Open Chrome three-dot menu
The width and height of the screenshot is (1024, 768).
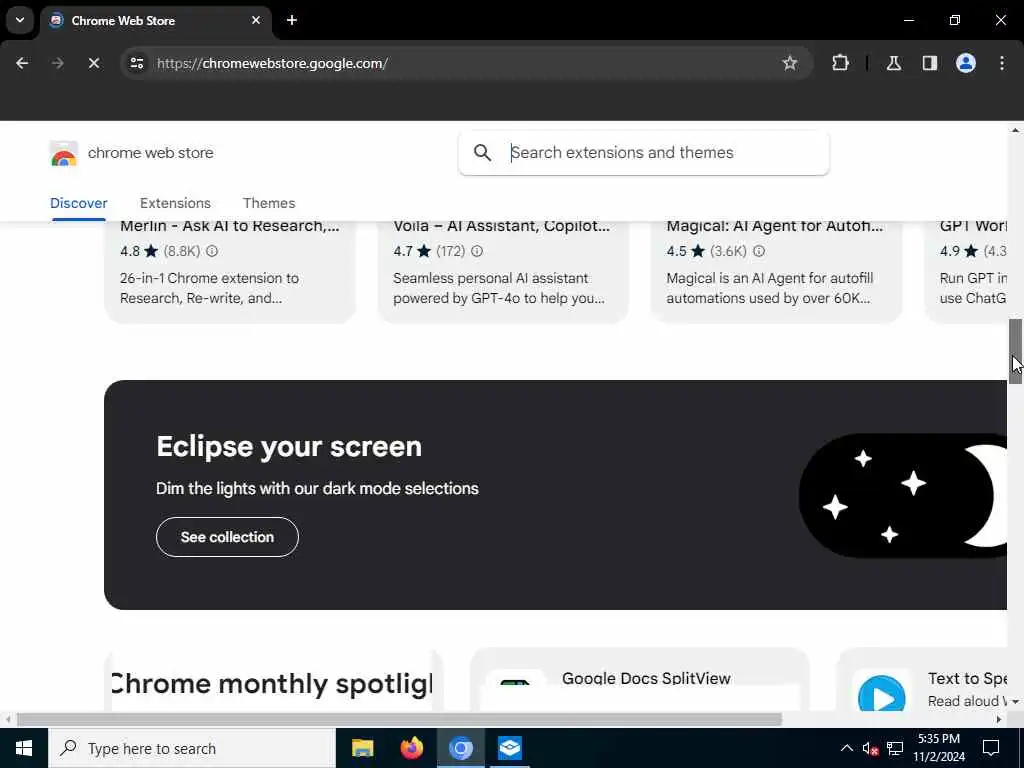pos(1002,63)
